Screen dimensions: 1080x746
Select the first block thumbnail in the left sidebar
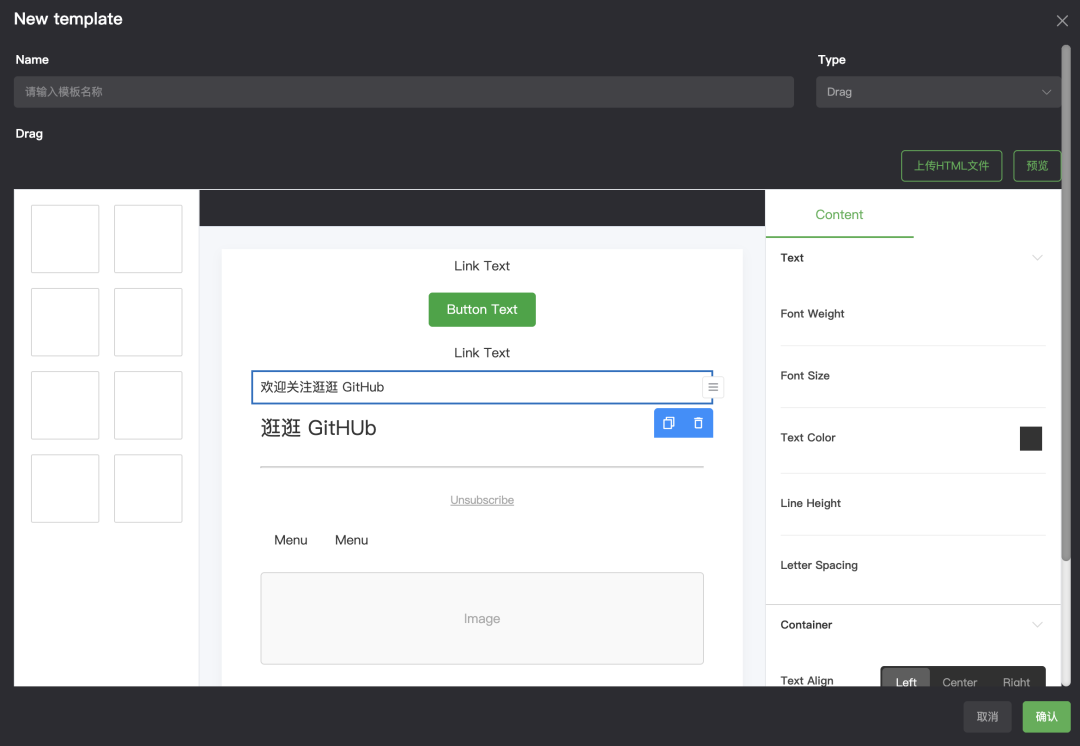tap(65, 238)
